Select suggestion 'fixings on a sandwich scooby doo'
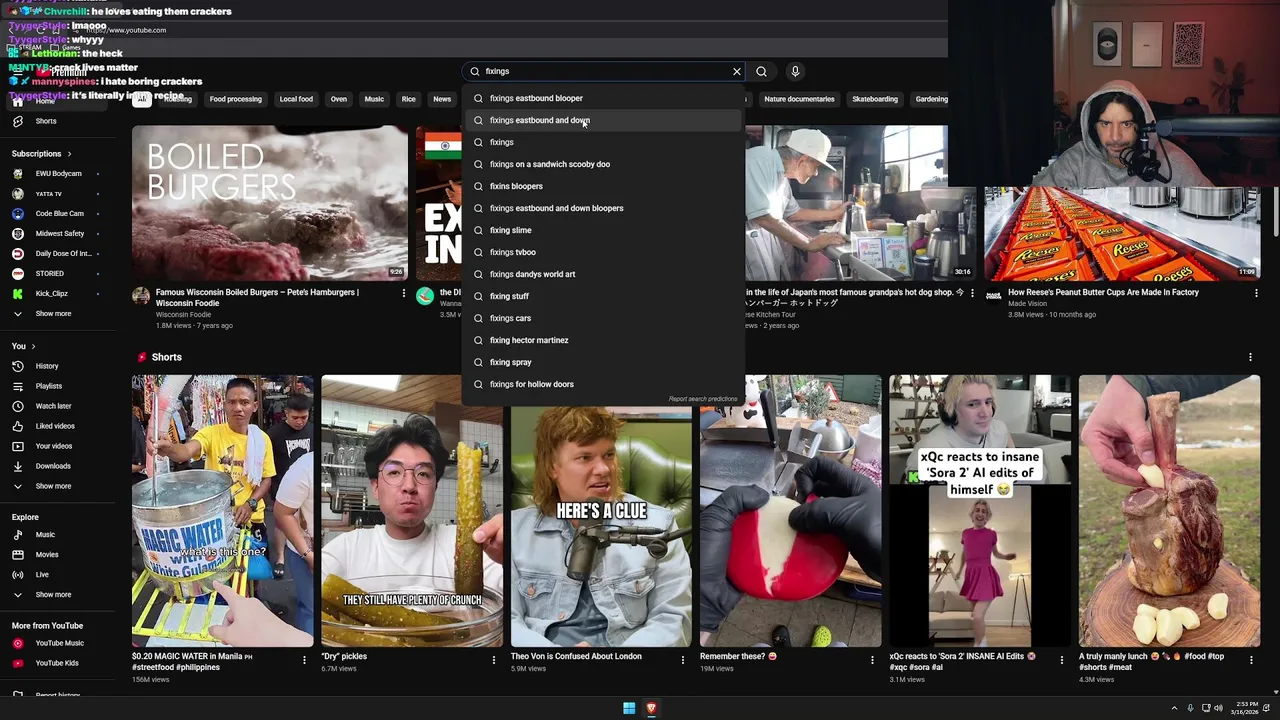This screenshot has height=720, width=1280. (603, 164)
